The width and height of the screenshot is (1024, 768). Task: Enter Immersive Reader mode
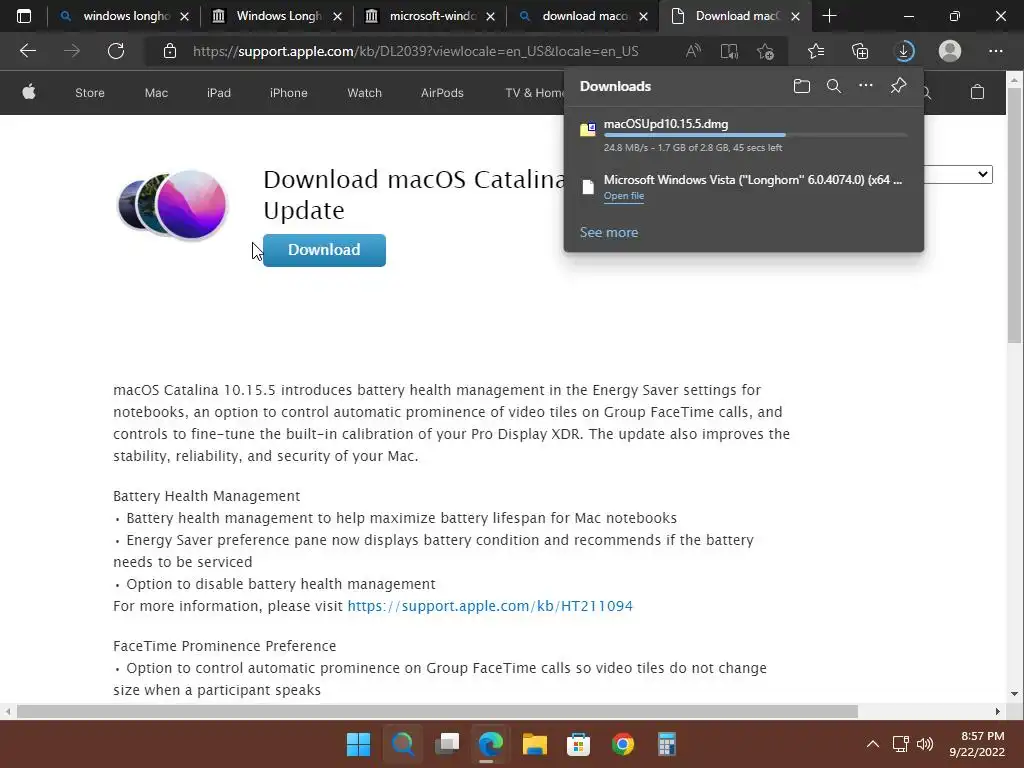pos(729,51)
